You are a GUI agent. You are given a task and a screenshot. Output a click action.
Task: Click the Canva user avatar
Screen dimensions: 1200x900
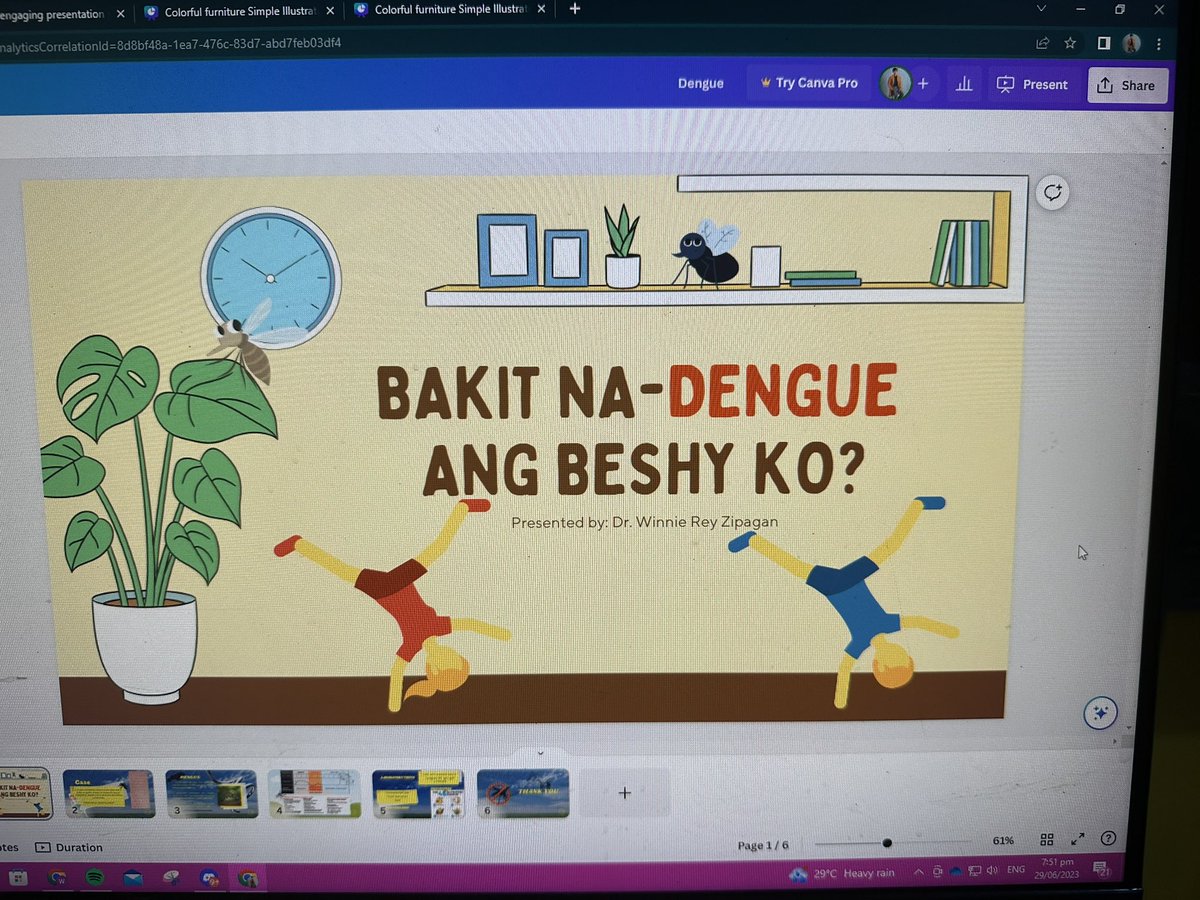point(894,84)
